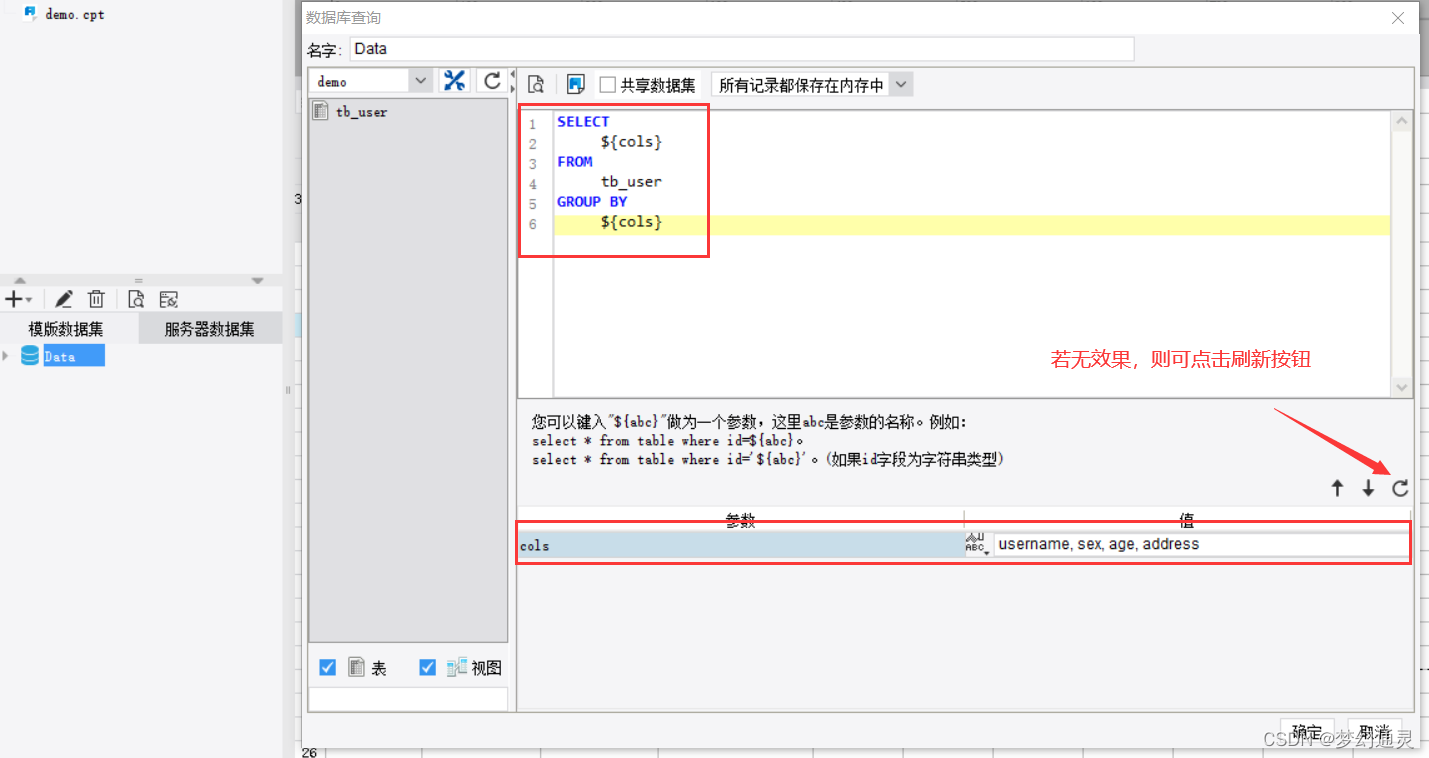1429x758 pixels.
Task: Click tb_user on SQL line 4
Action: click(631, 182)
